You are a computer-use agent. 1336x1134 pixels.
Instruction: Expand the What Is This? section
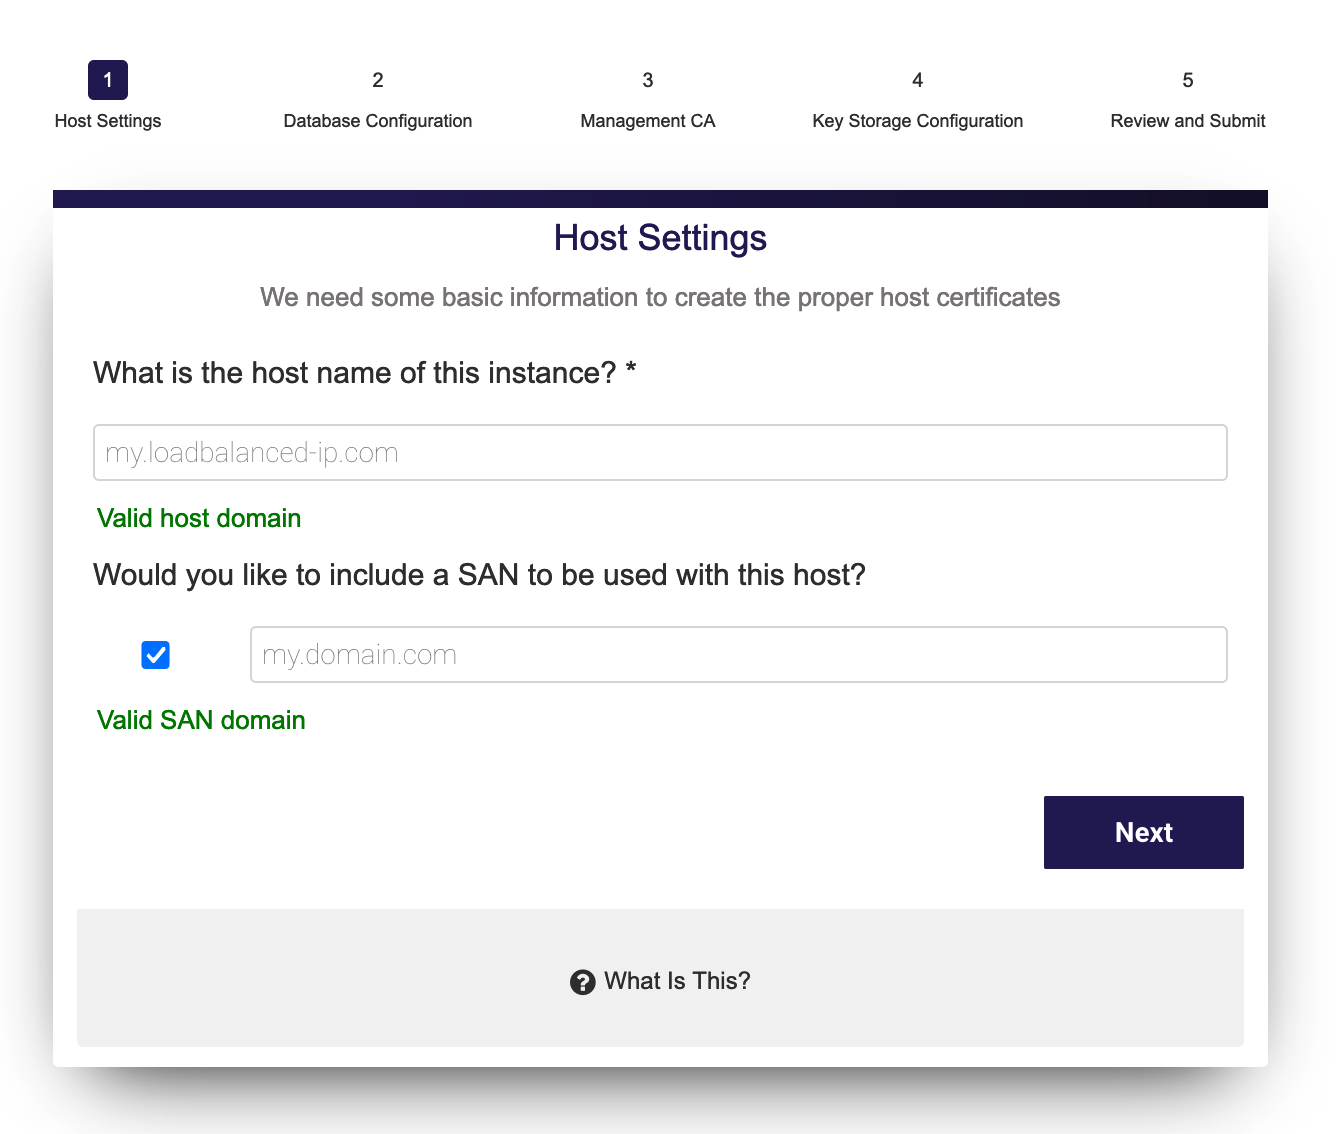[677, 981]
